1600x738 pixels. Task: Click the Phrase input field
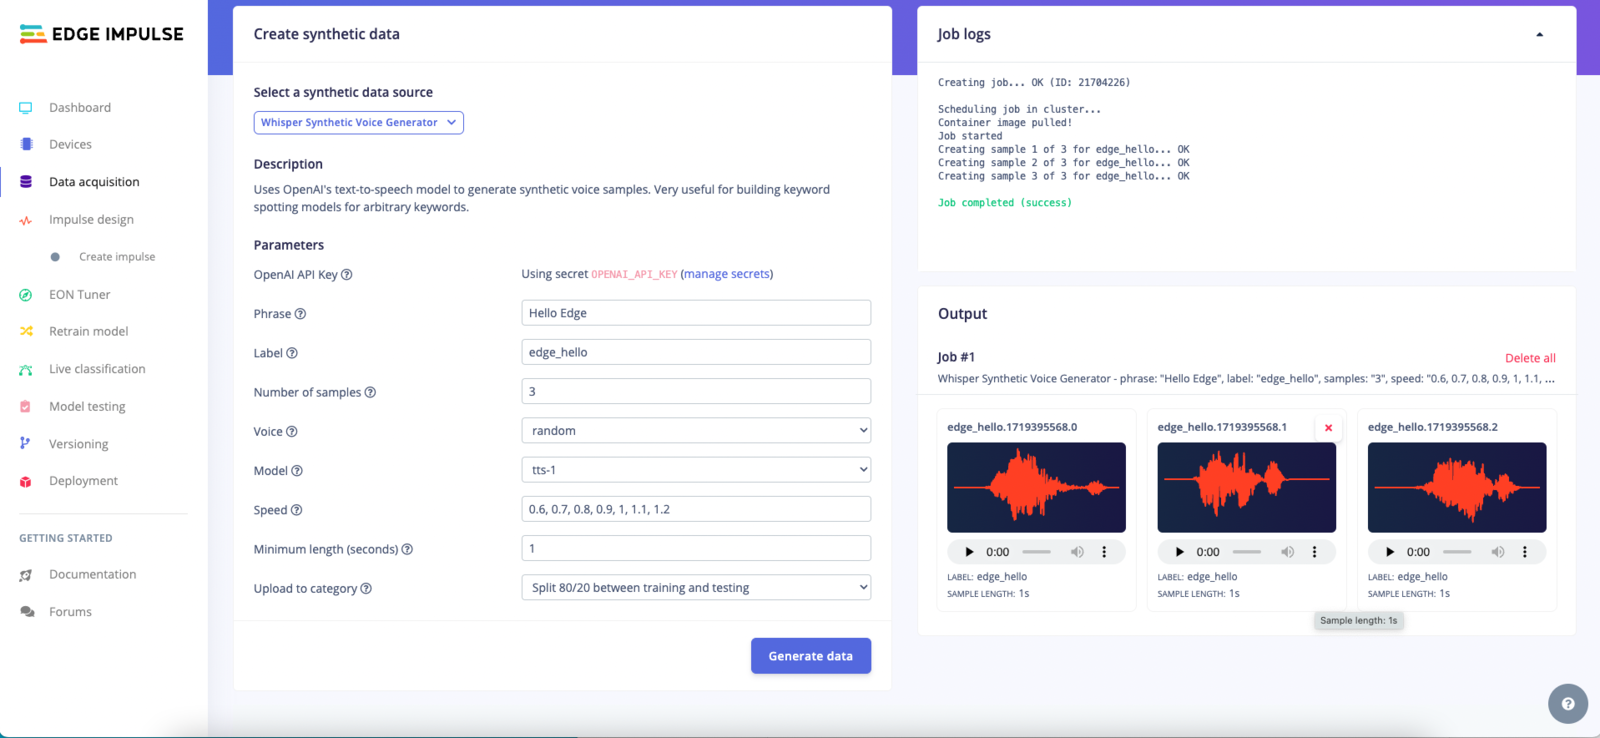tap(696, 313)
